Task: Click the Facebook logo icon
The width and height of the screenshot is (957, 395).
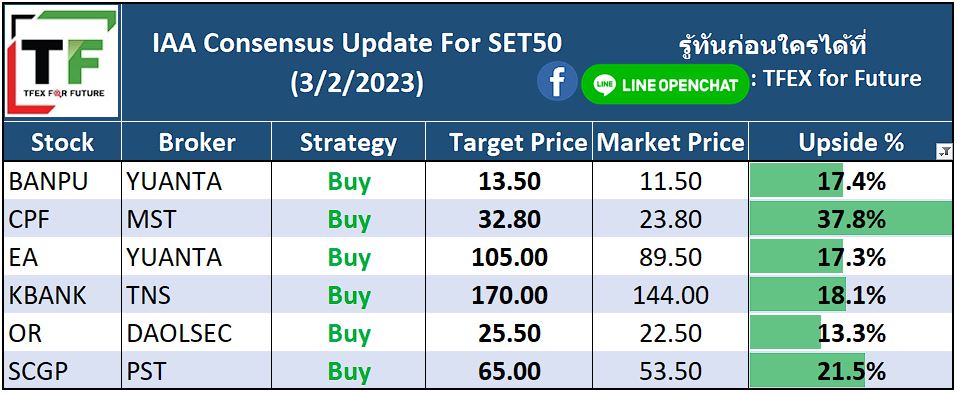Action: tap(557, 81)
